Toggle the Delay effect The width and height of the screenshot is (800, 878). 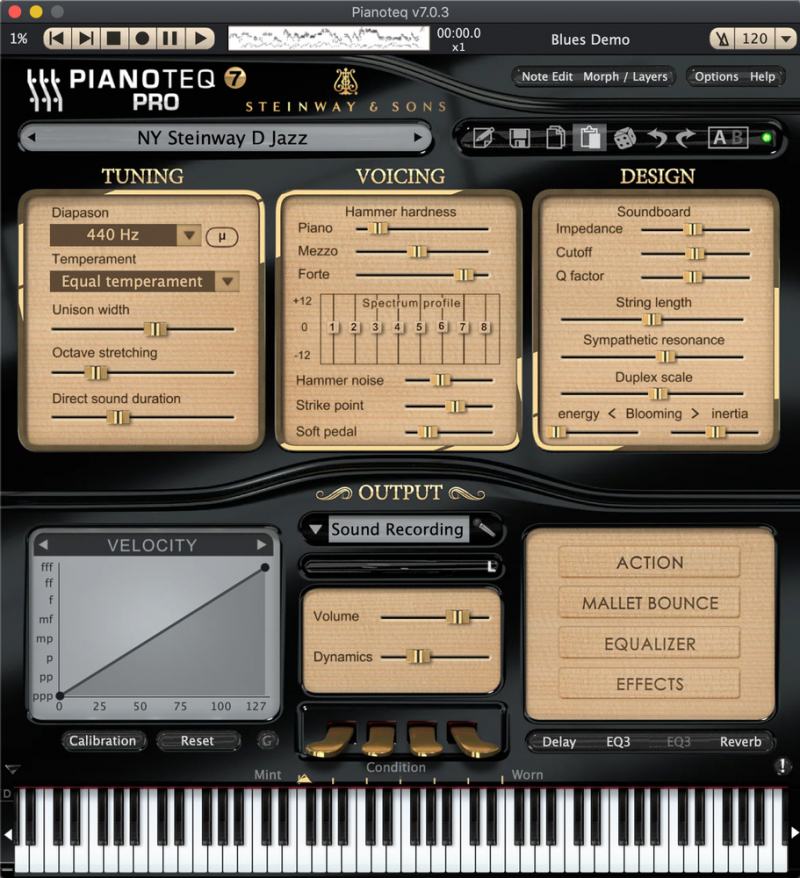559,741
